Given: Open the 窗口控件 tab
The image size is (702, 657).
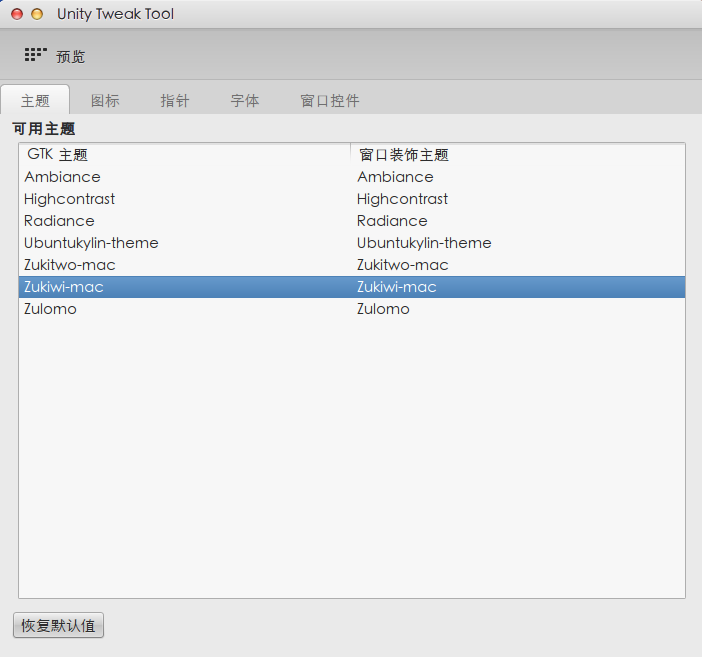Looking at the screenshot, I should coord(330,101).
